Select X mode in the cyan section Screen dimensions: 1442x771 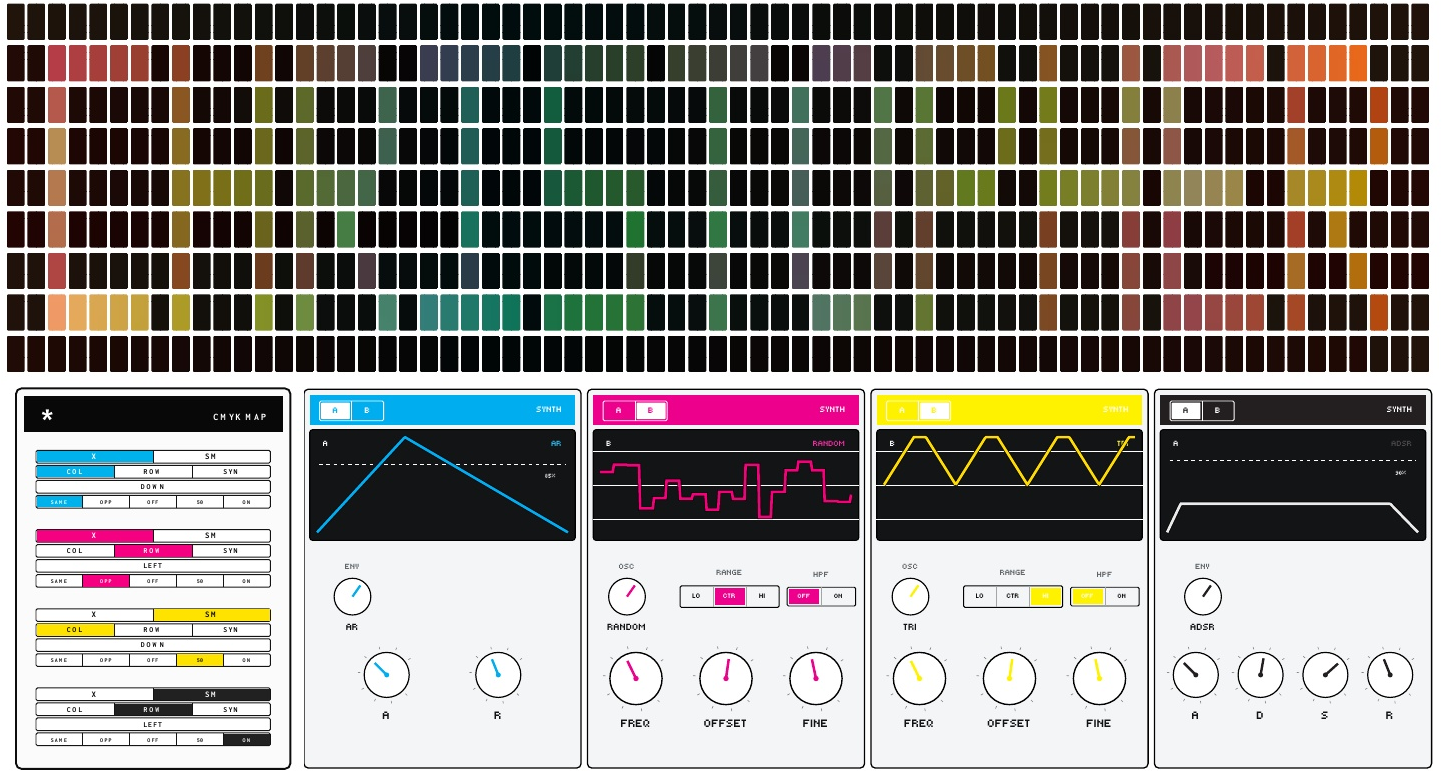pos(94,456)
